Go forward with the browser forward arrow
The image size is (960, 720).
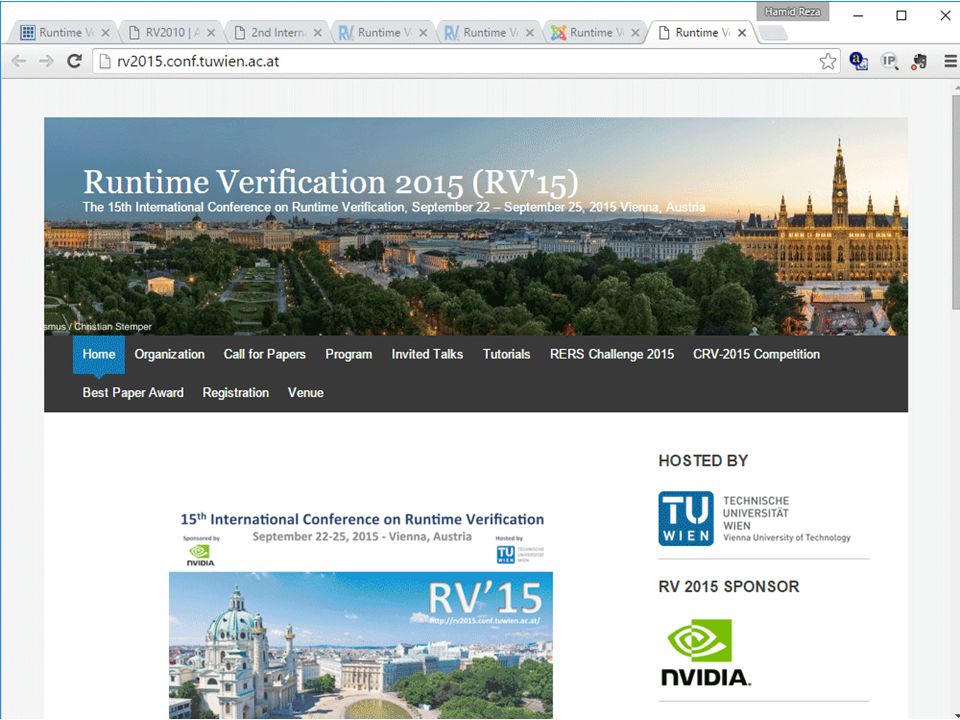pos(47,61)
